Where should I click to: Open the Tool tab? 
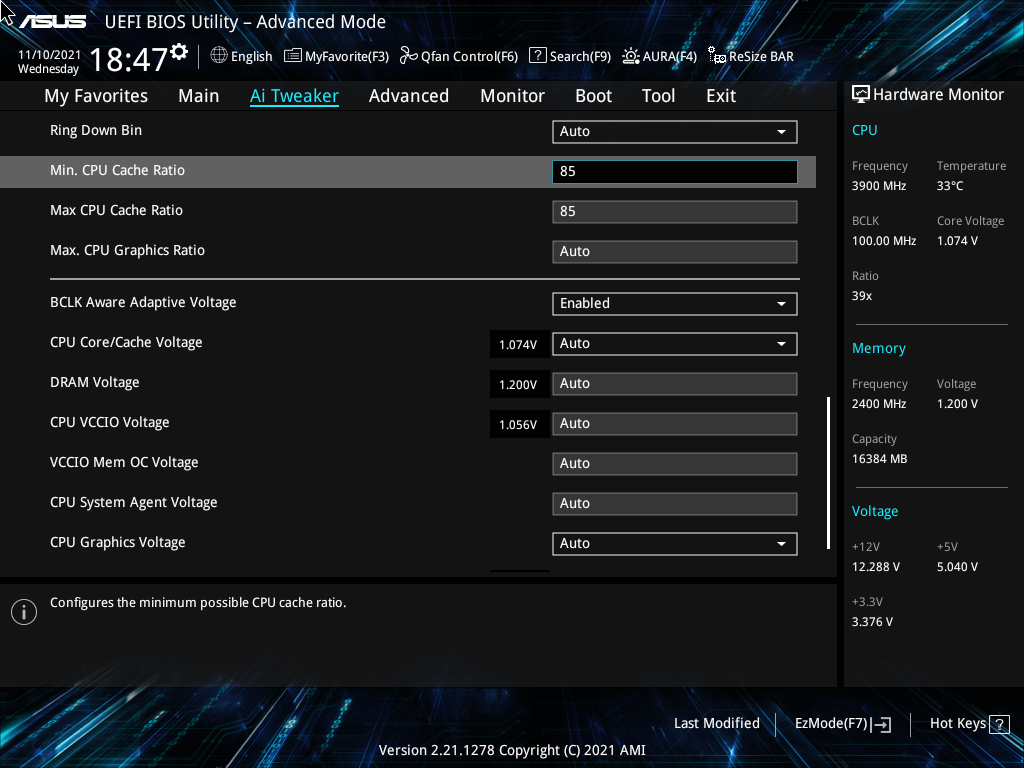658,96
